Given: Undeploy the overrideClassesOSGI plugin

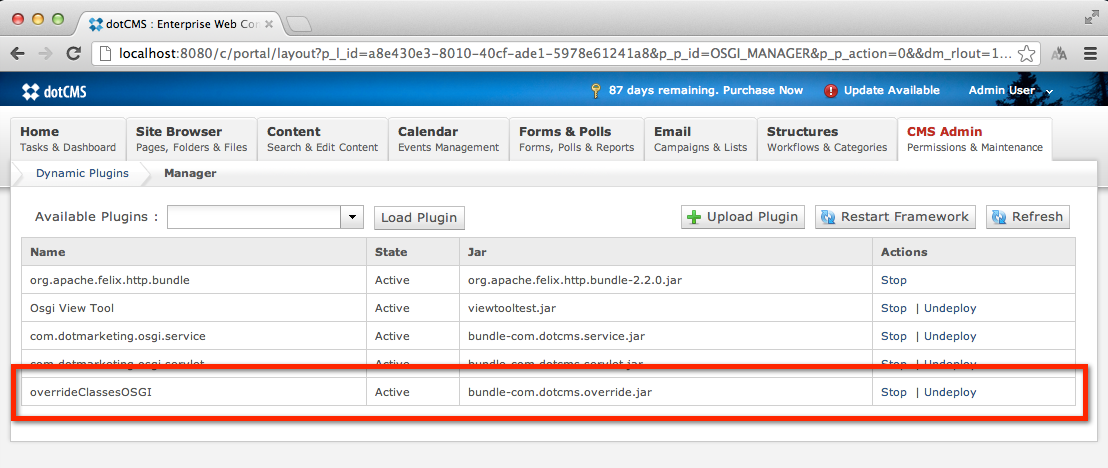Looking at the screenshot, I should 950,392.
